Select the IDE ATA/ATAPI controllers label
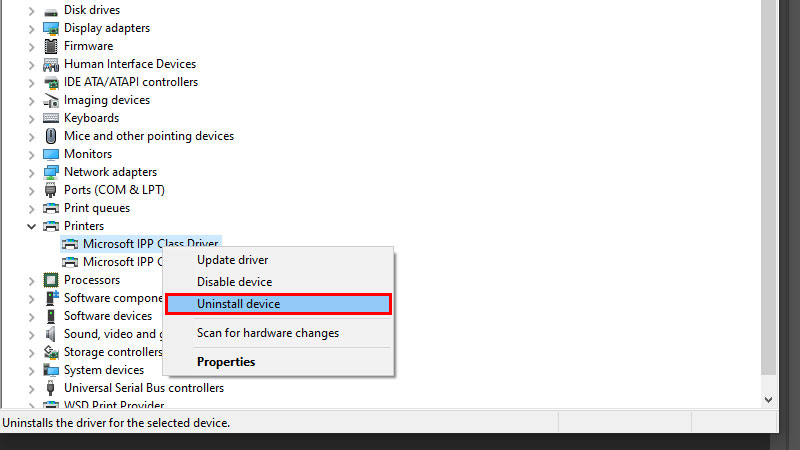Image resolution: width=800 pixels, height=450 pixels. tap(131, 82)
